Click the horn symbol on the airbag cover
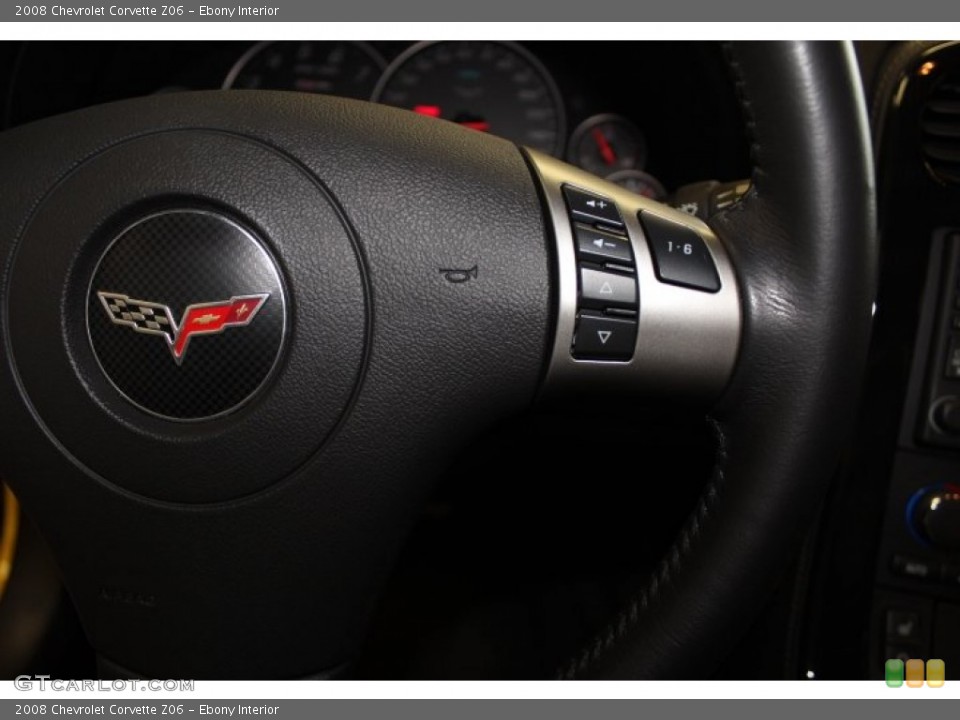The image size is (960, 720). (458, 274)
